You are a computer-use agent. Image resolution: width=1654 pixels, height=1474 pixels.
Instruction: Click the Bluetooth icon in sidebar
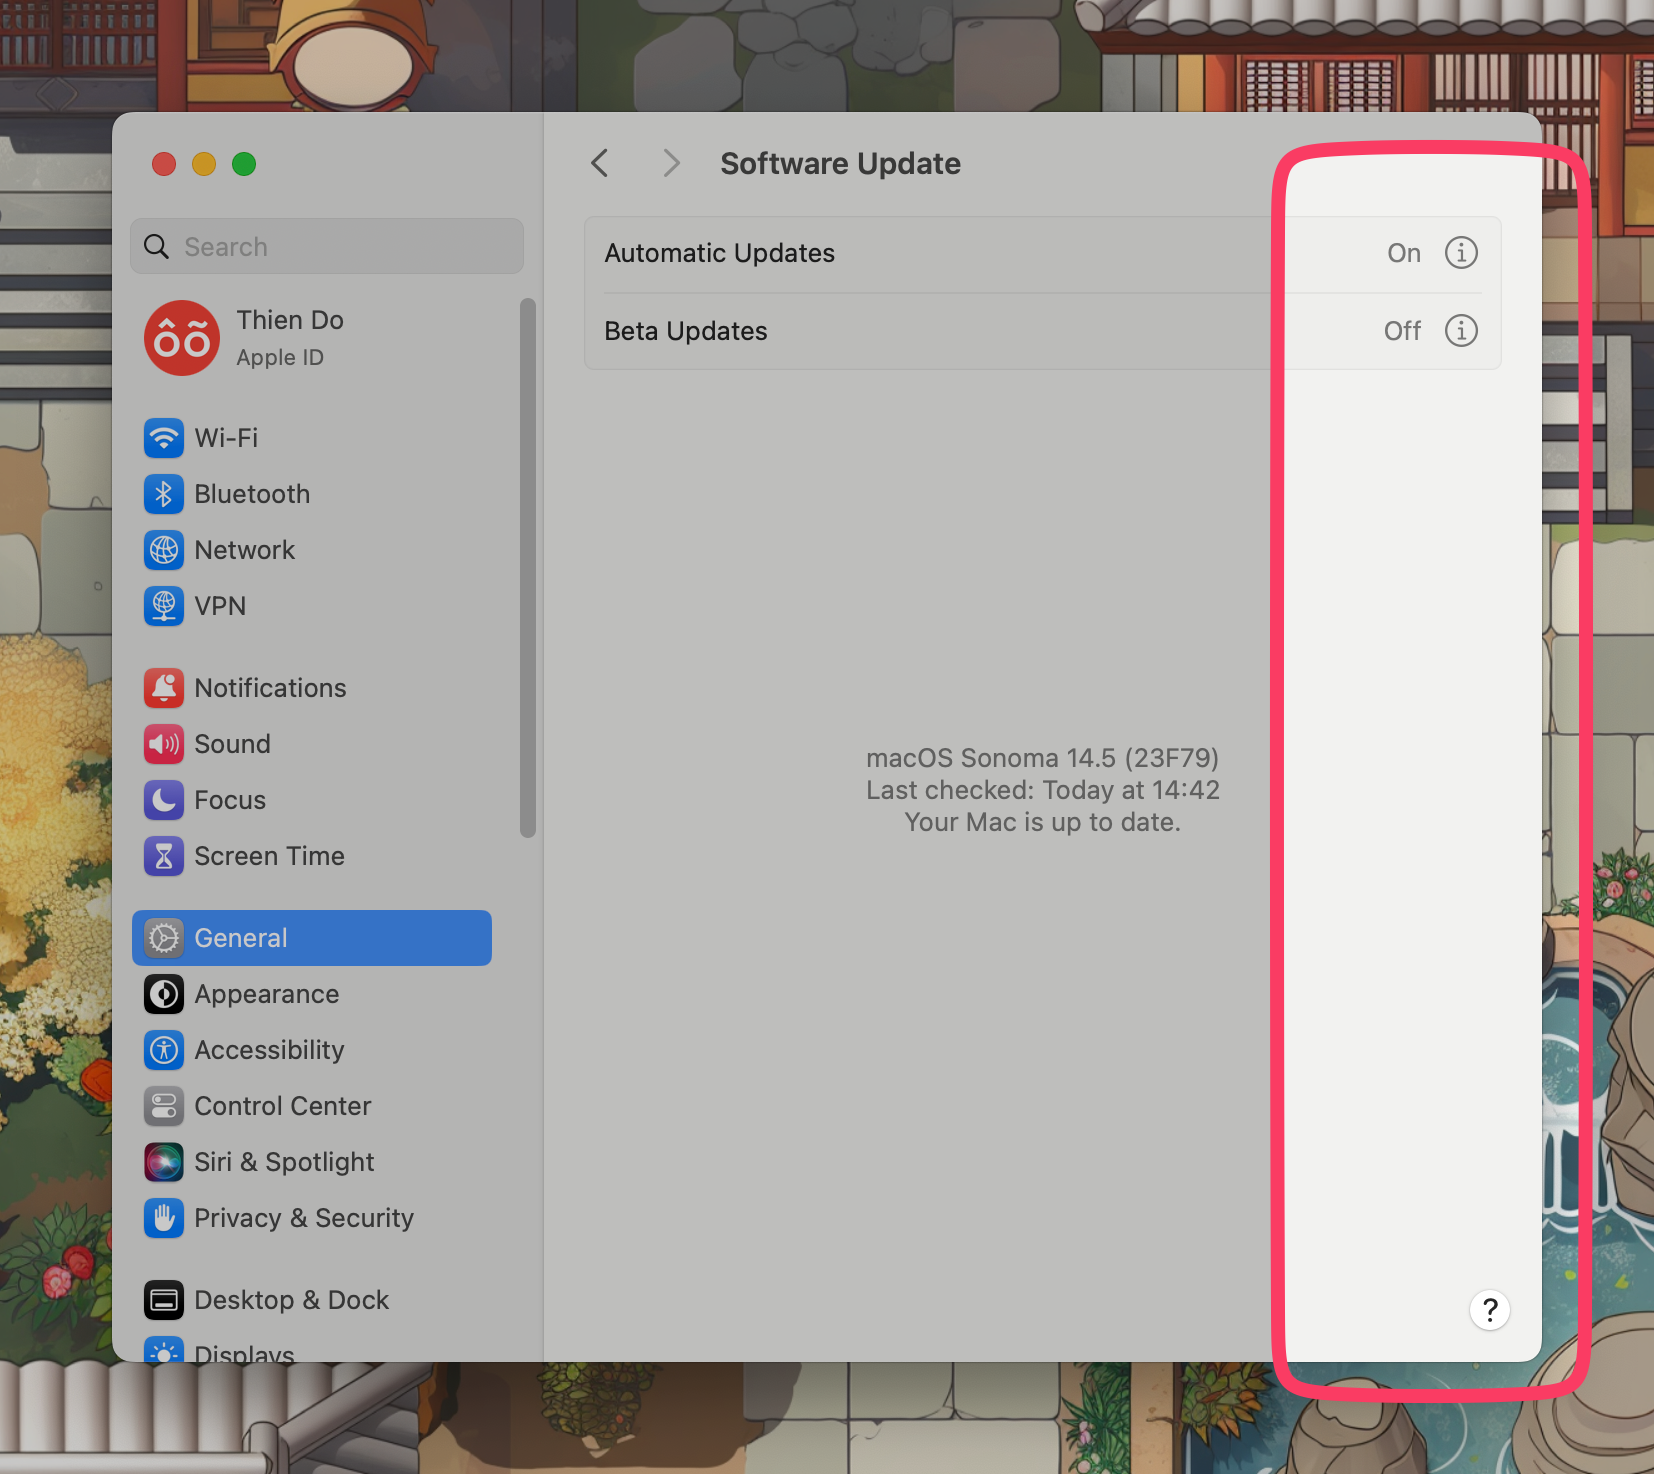(x=164, y=494)
